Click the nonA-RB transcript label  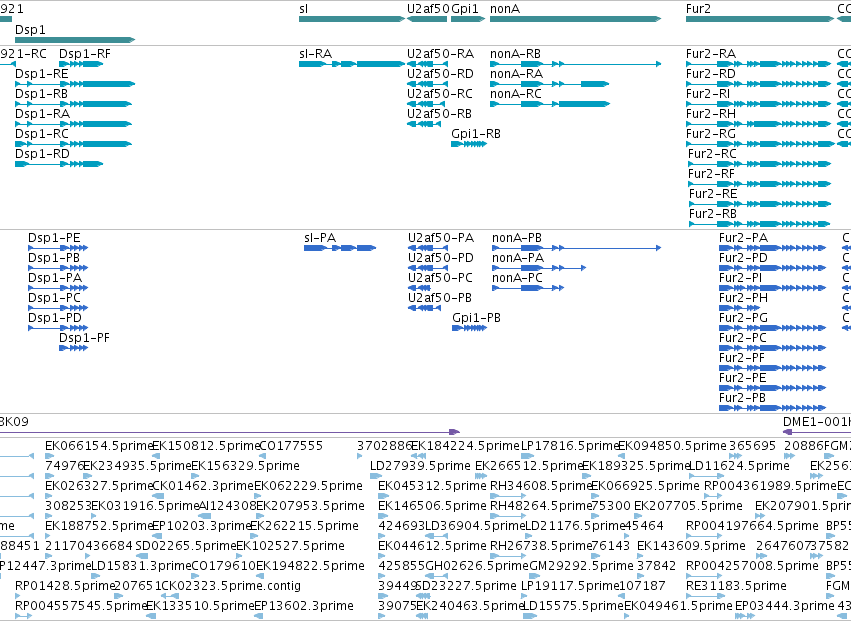[516, 54]
